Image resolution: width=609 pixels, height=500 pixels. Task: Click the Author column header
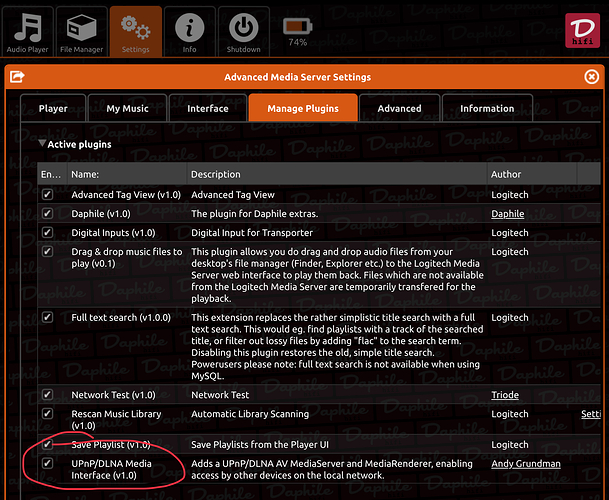point(532,174)
